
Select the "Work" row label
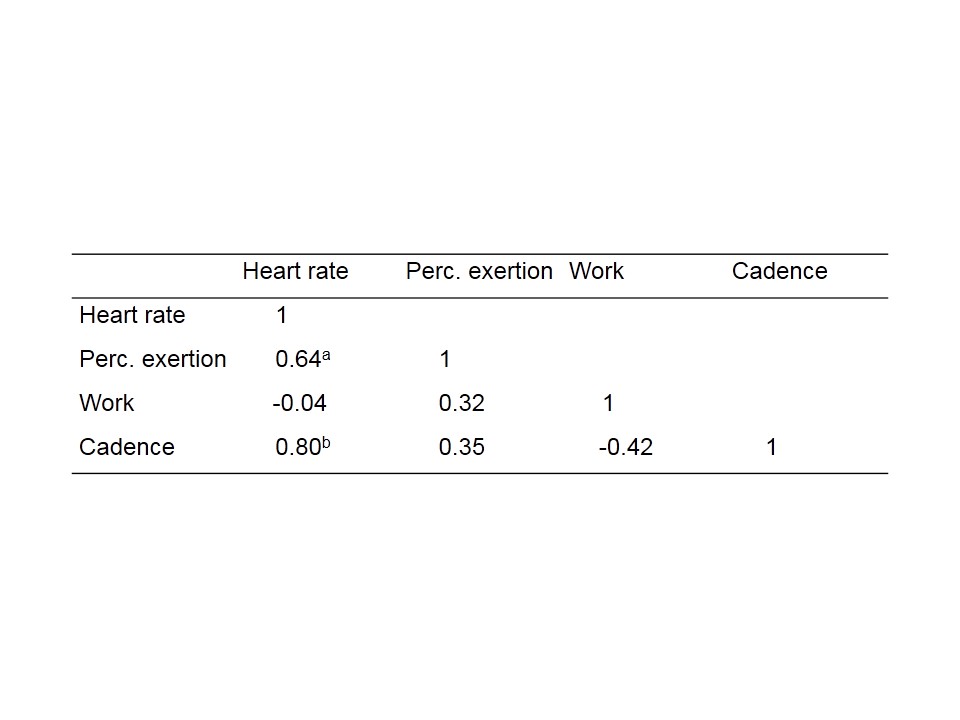click(106, 403)
